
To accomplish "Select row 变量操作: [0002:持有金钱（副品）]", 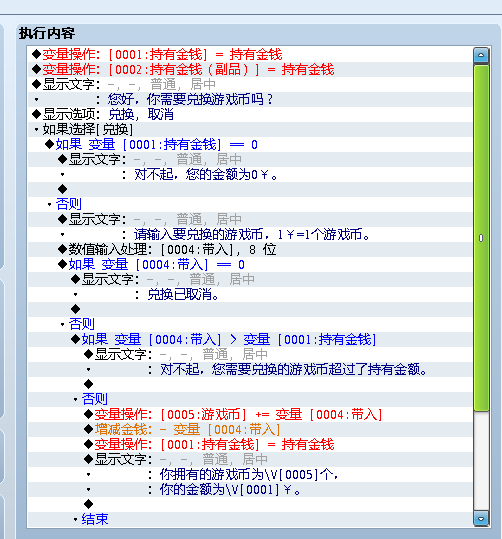I will 250,69.
